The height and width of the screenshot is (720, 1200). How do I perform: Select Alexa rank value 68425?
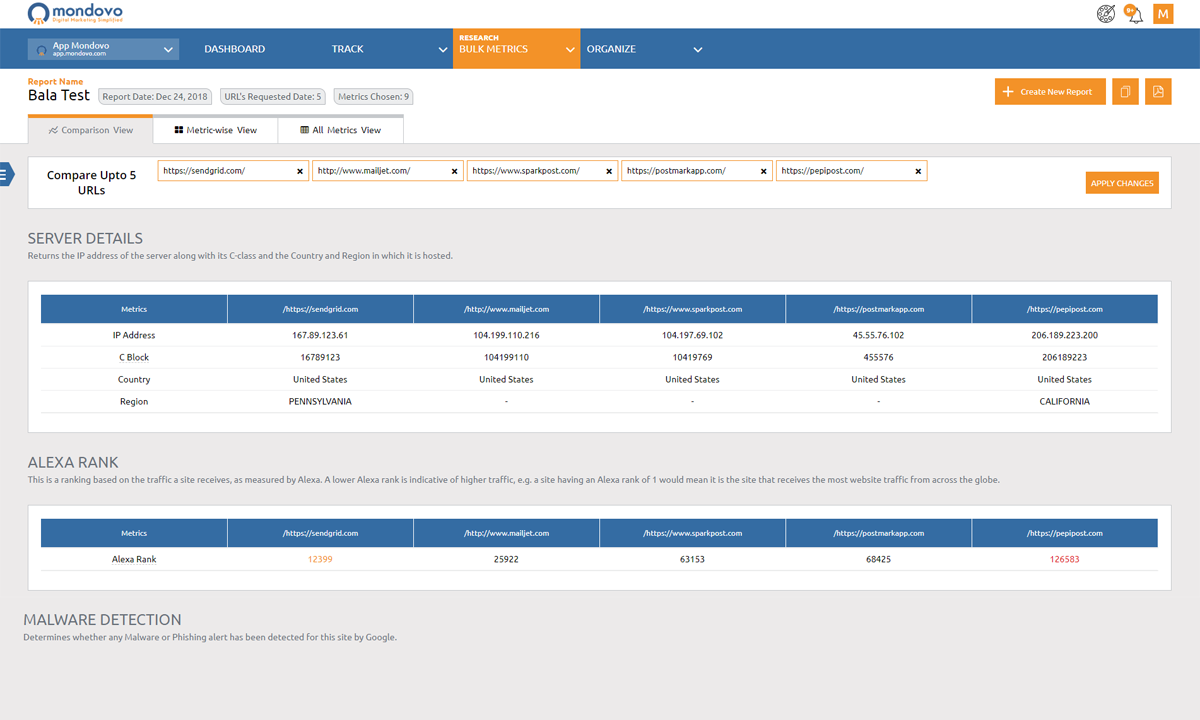coord(878,559)
